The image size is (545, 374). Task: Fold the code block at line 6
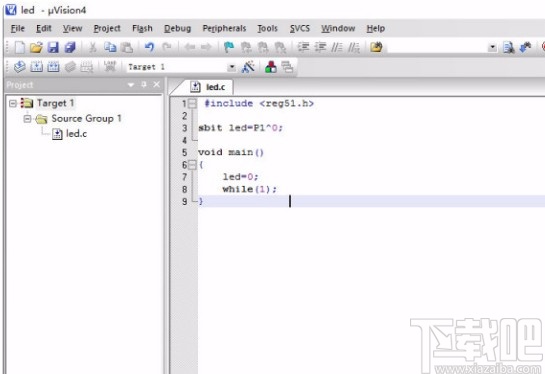[192, 165]
